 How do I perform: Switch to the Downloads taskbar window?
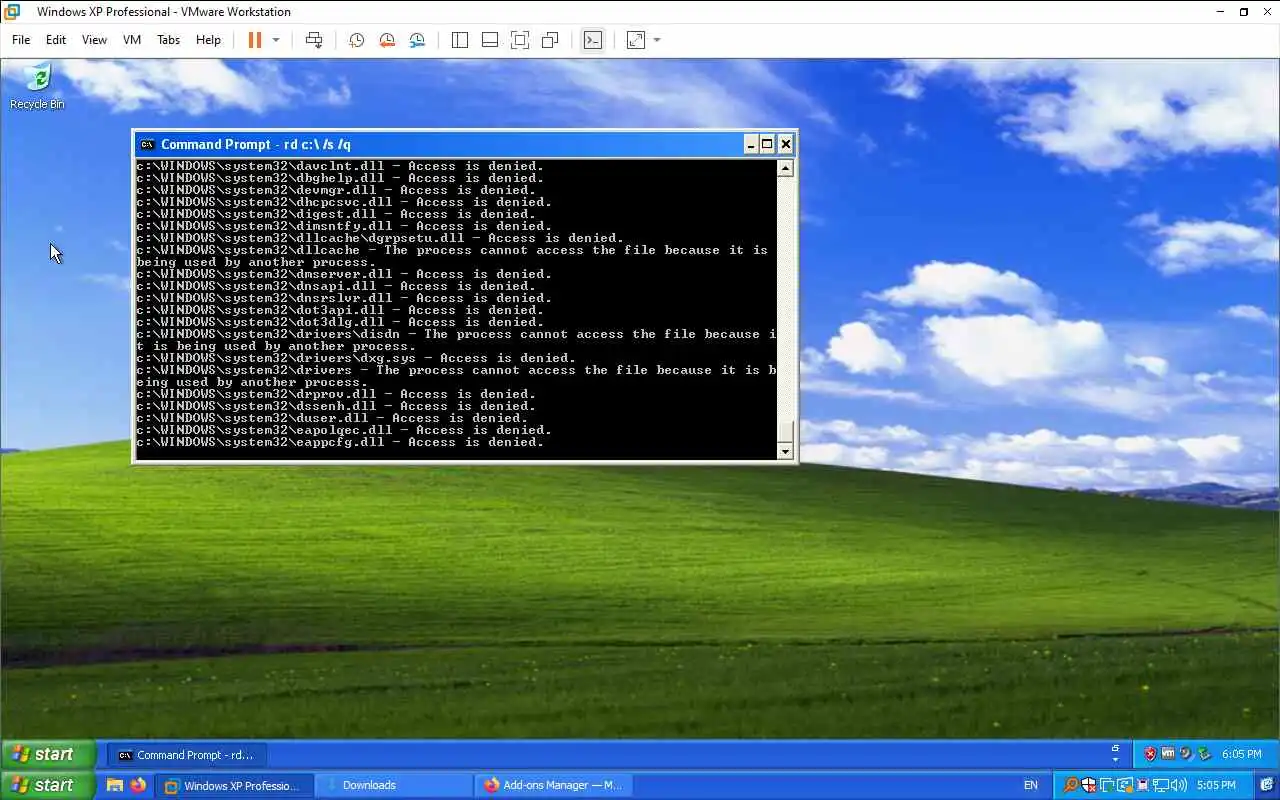click(x=394, y=785)
